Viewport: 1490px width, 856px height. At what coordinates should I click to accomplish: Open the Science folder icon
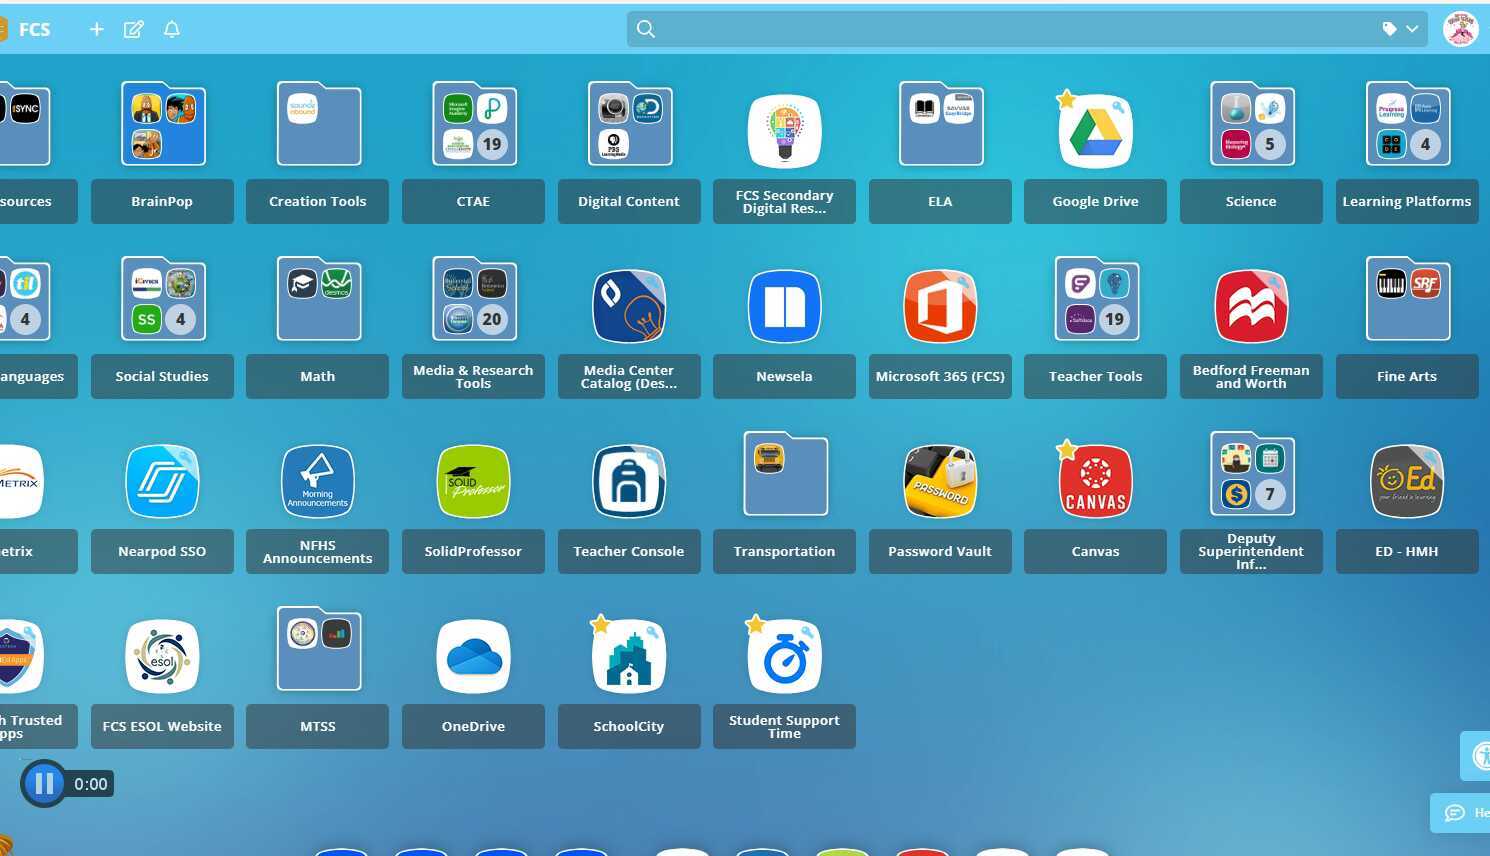pyautogui.click(x=1252, y=124)
